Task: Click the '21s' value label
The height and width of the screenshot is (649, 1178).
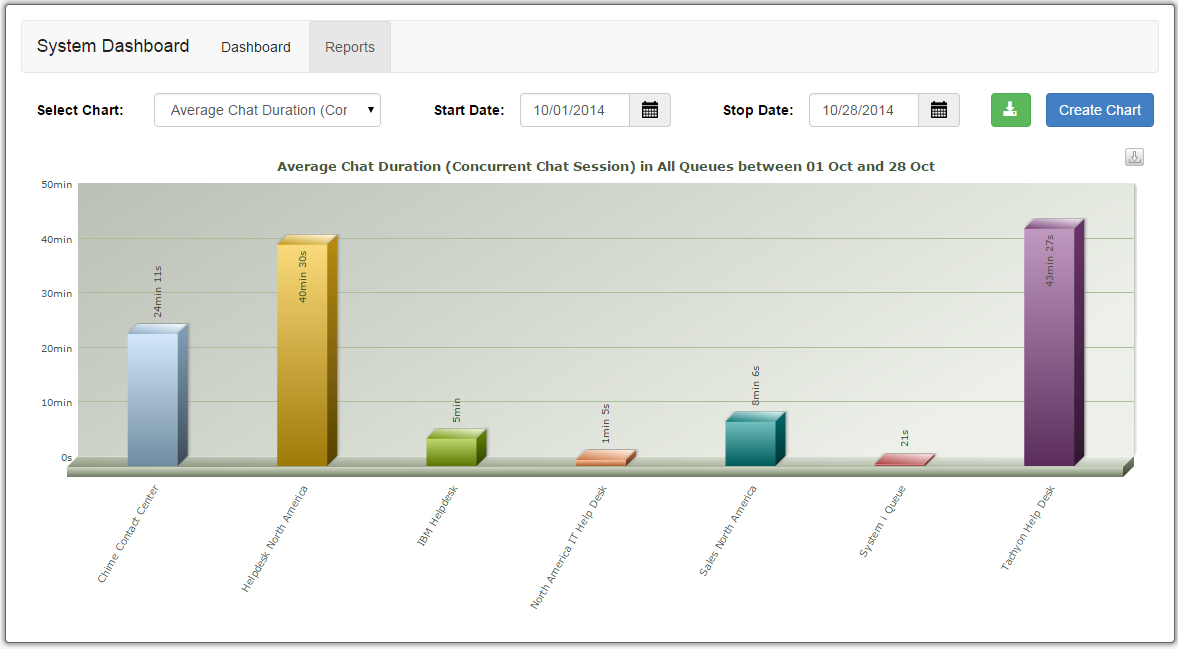Action: point(905,438)
